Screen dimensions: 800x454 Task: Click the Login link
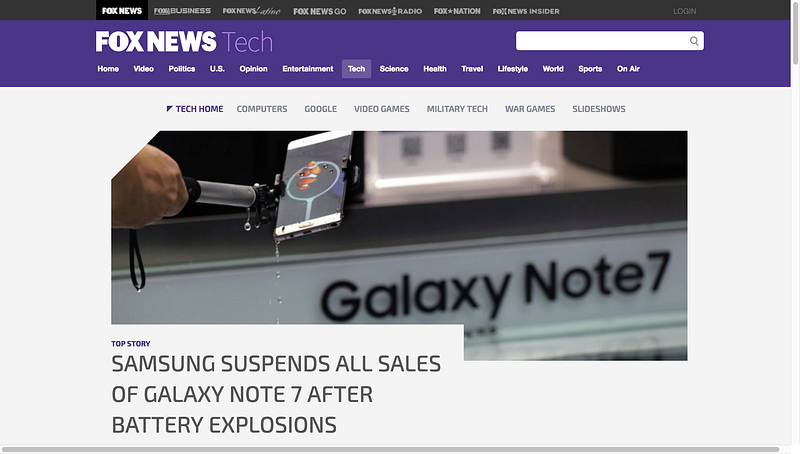tap(684, 11)
